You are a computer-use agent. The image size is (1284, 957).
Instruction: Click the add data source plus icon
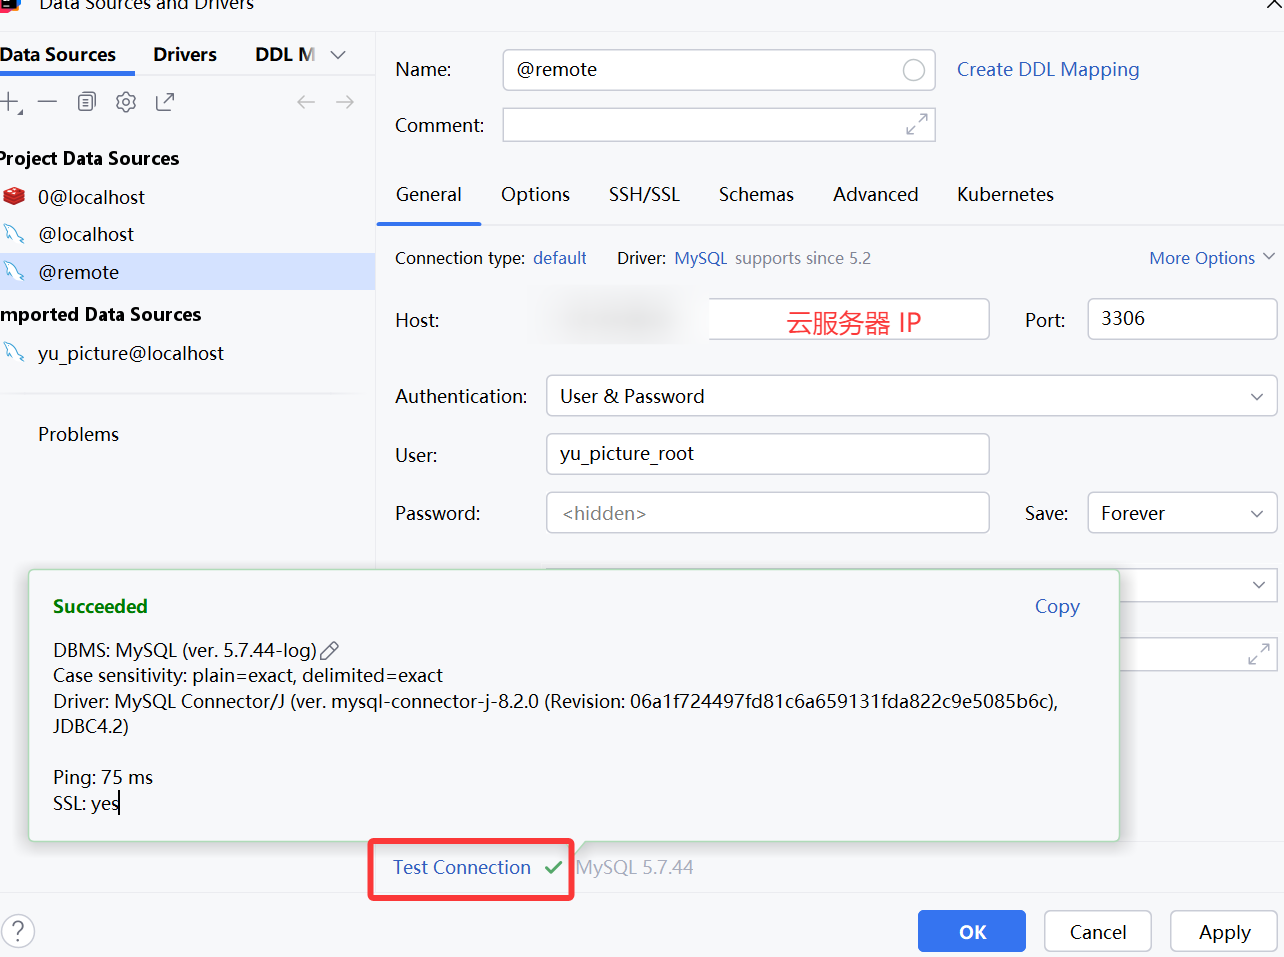[10, 102]
